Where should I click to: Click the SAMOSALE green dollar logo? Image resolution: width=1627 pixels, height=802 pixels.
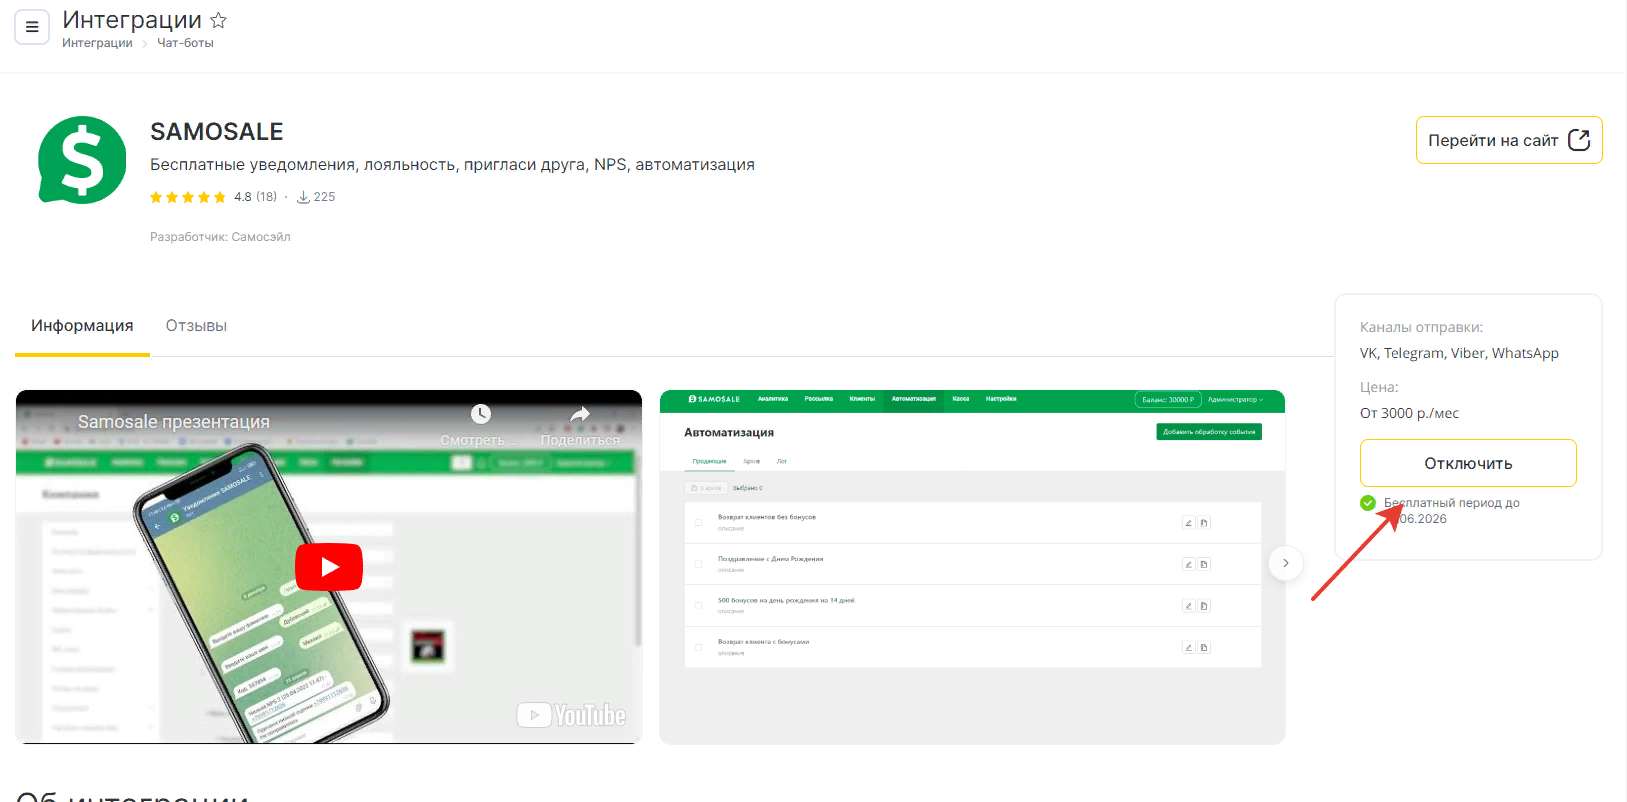point(82,160)
